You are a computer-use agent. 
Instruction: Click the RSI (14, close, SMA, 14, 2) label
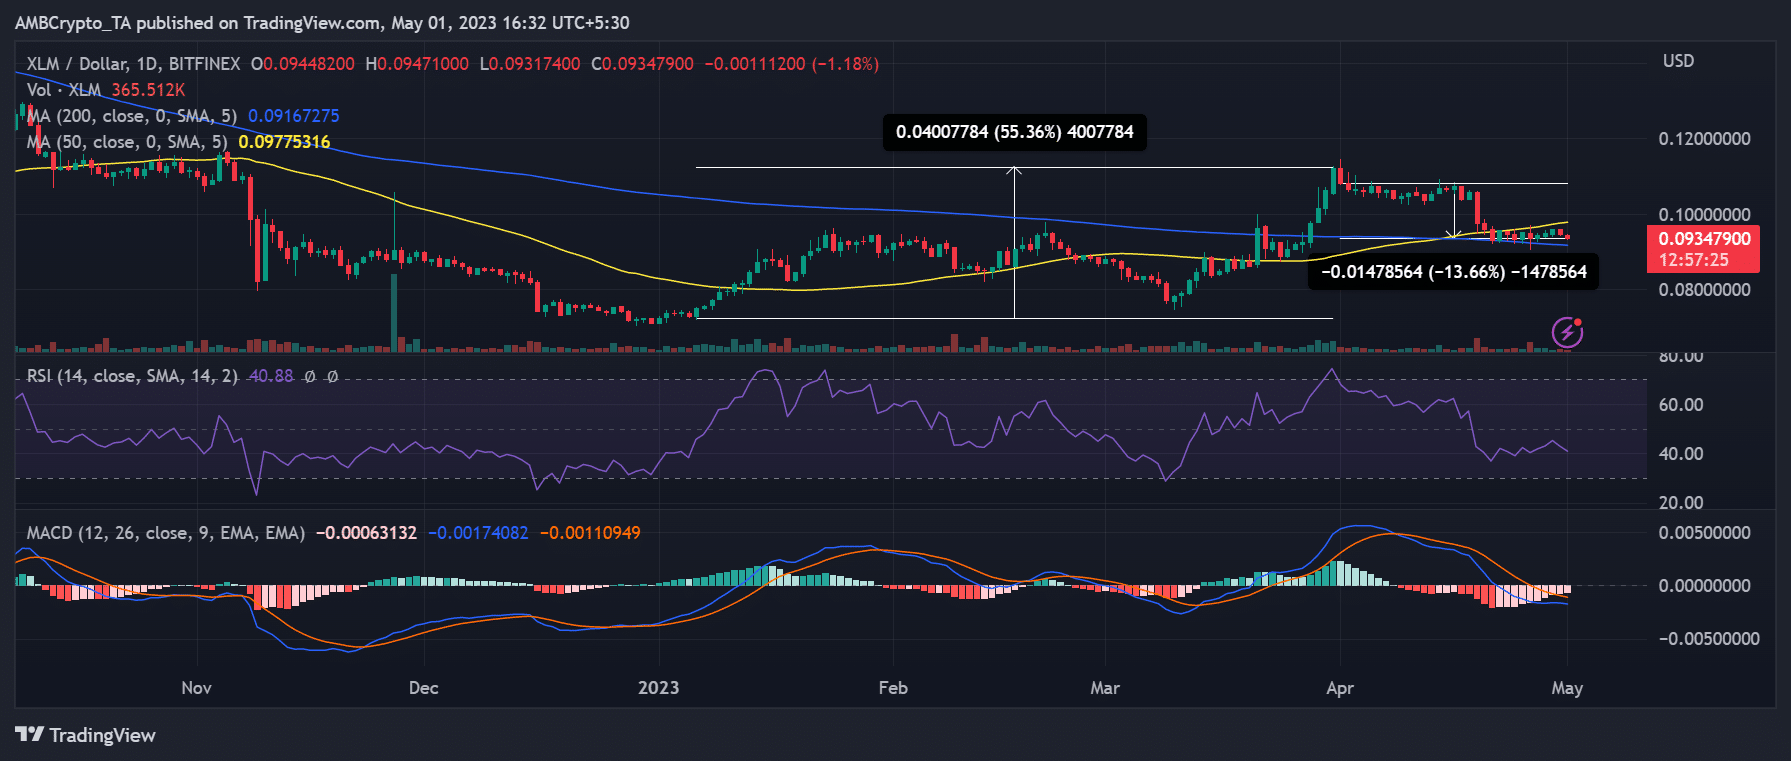pos(132,376)
